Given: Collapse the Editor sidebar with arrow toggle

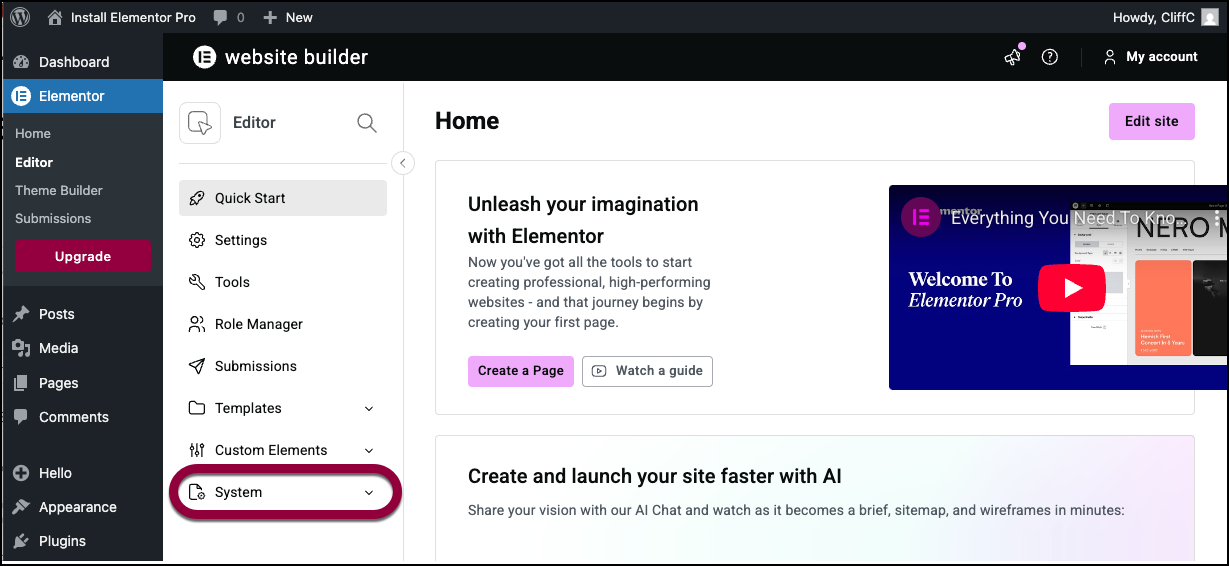Looking at the screenshot, I should (x=403, y=163).
